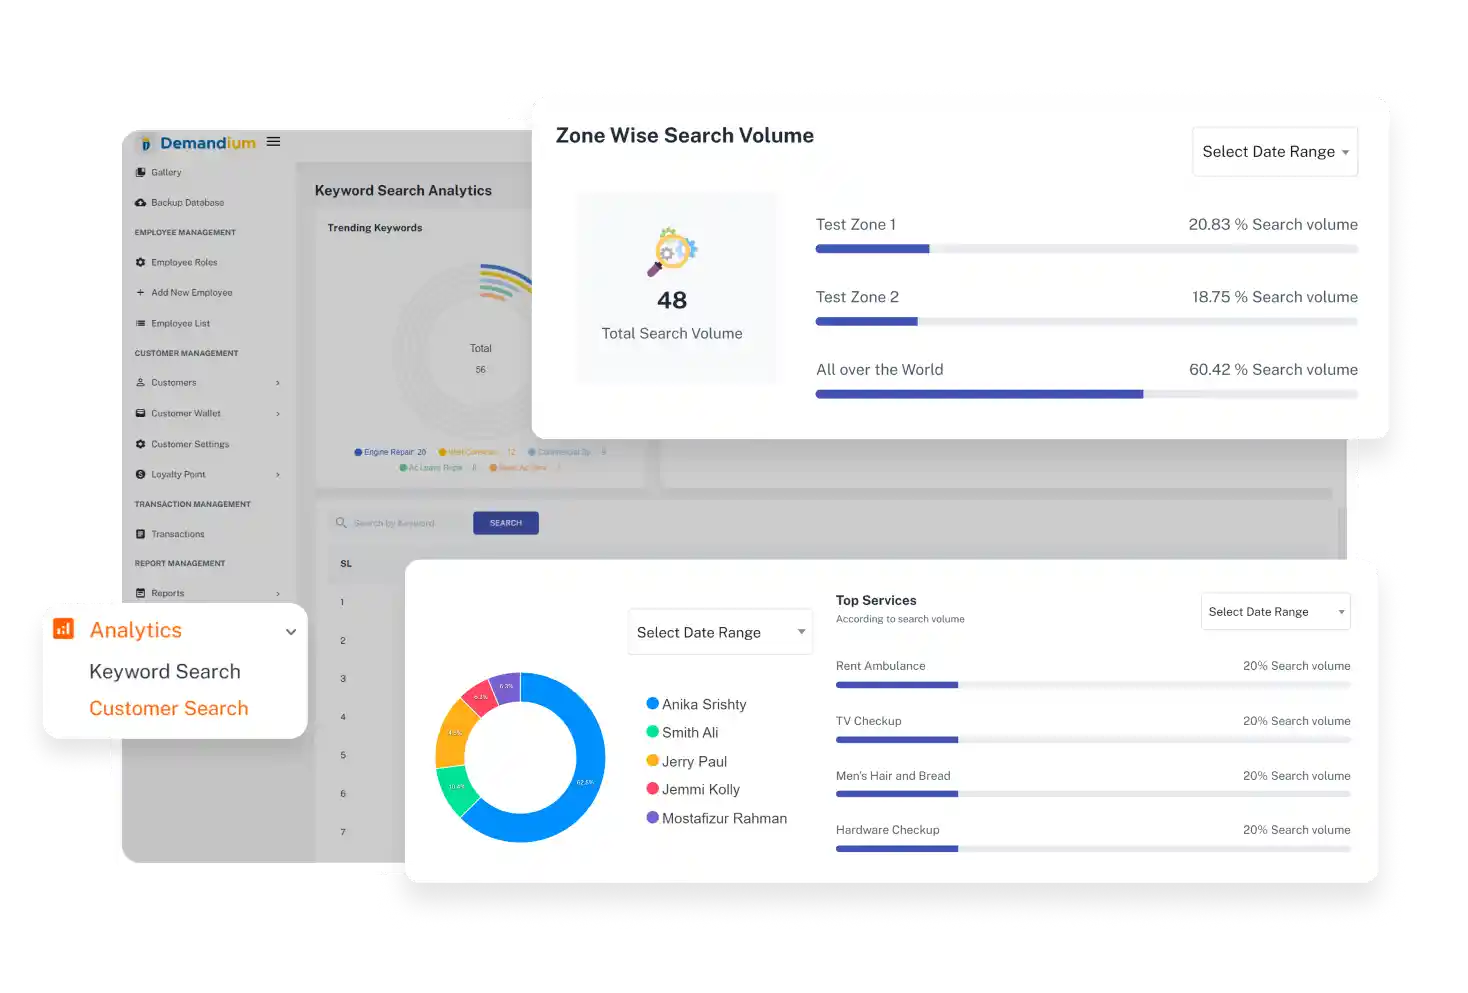1468x993 pixels.
Task: Open Select Date Range above donut chart
Action: [x=720, y=632]
